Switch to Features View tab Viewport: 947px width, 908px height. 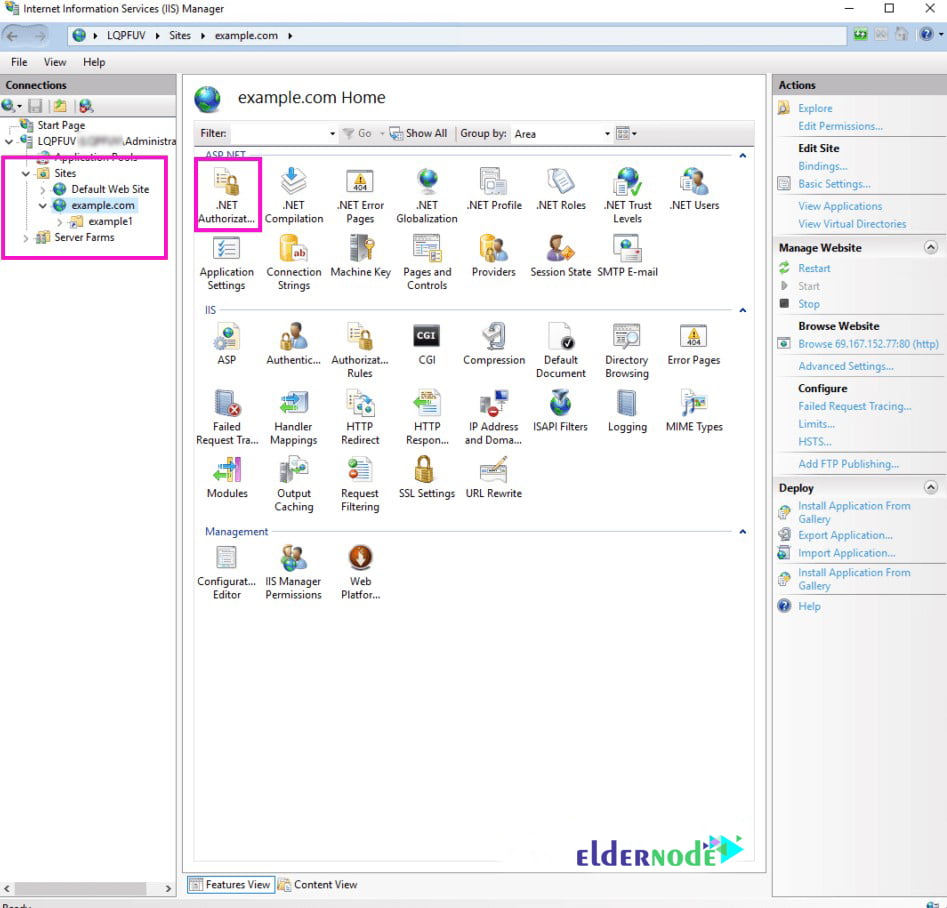click(230, 885)
